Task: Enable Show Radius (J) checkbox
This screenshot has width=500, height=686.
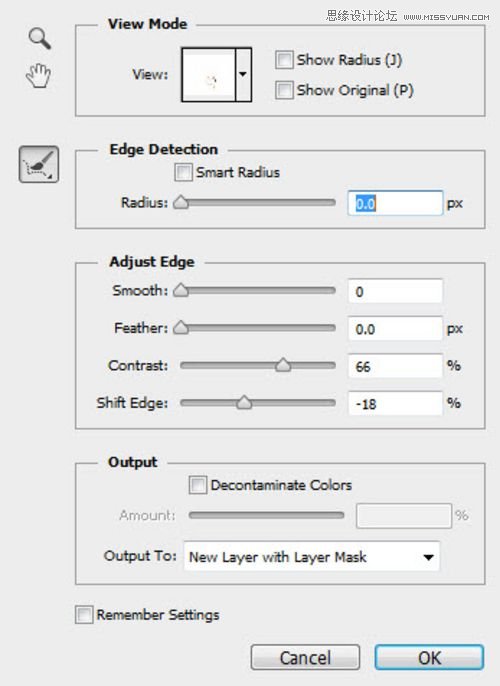Action: click(x=284, y=60)
